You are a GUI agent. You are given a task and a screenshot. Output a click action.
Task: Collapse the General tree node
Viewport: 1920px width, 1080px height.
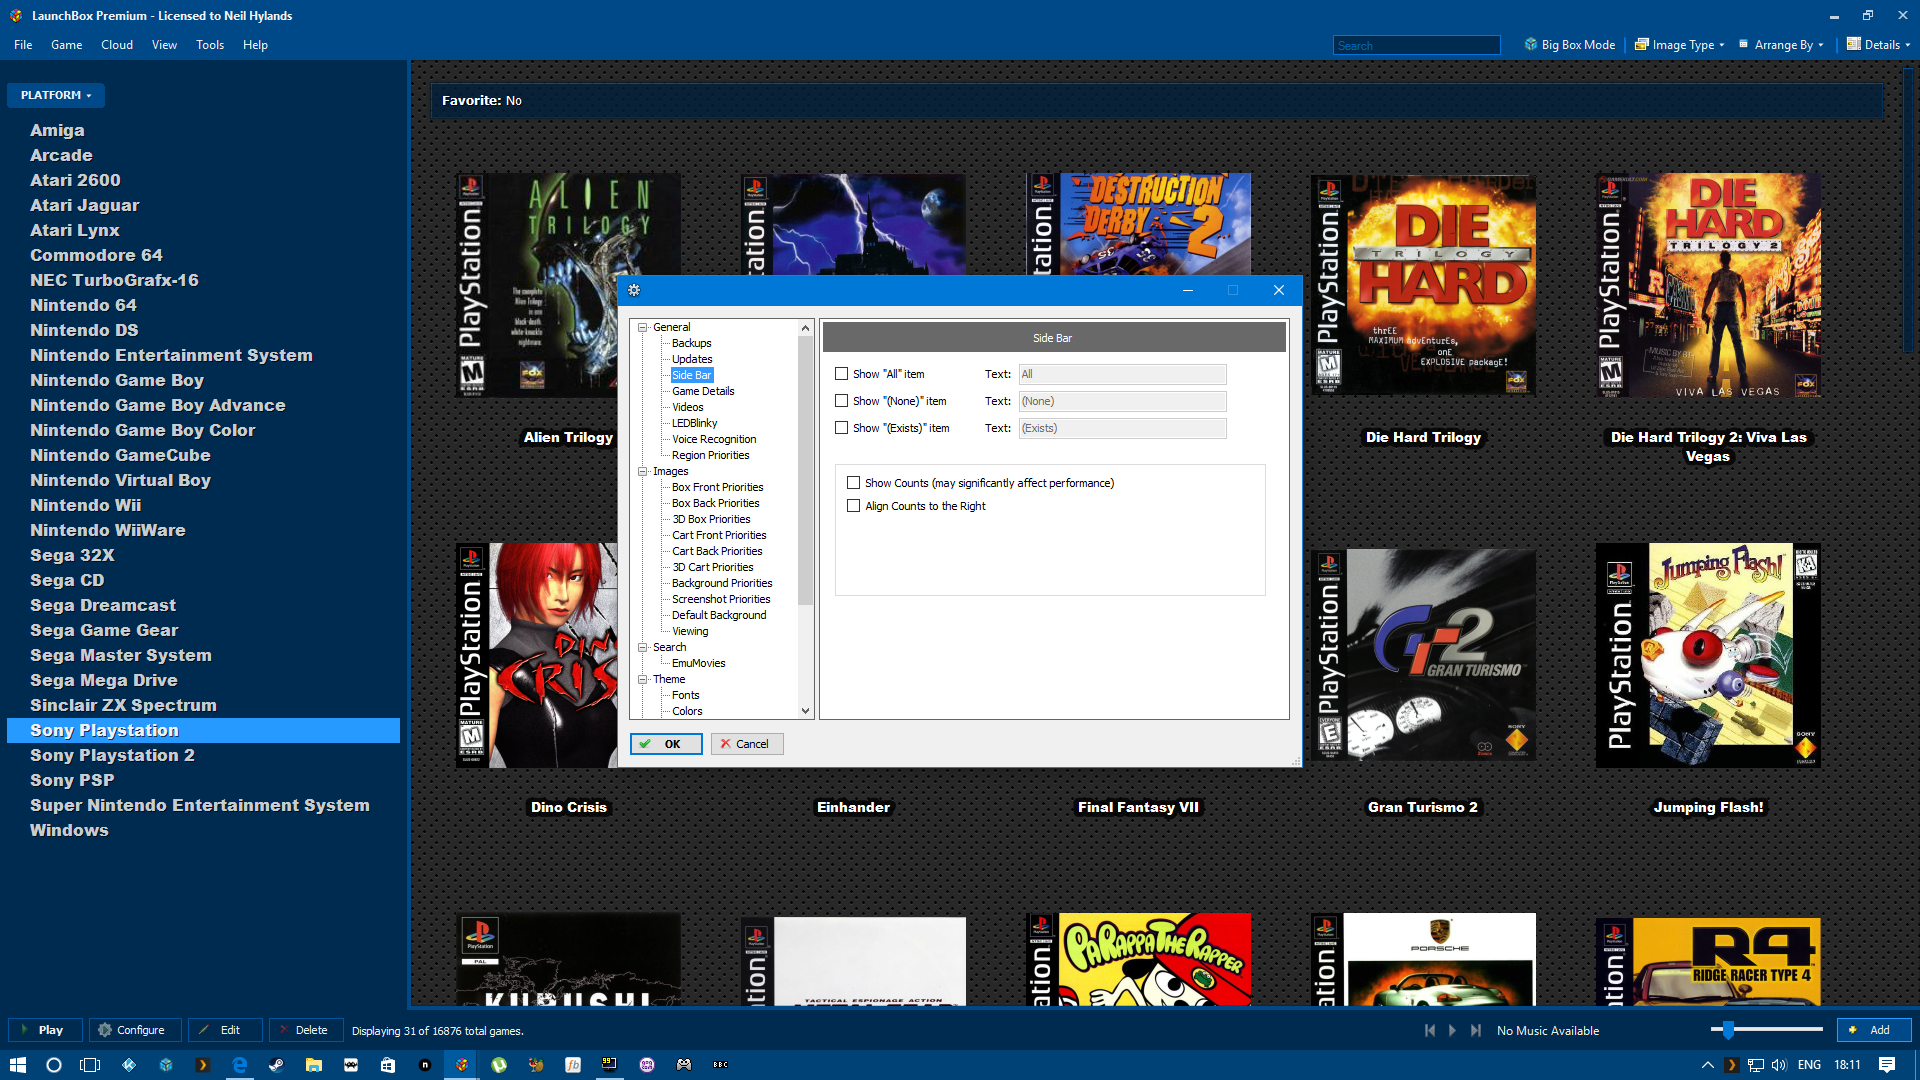tap(643, 327)
